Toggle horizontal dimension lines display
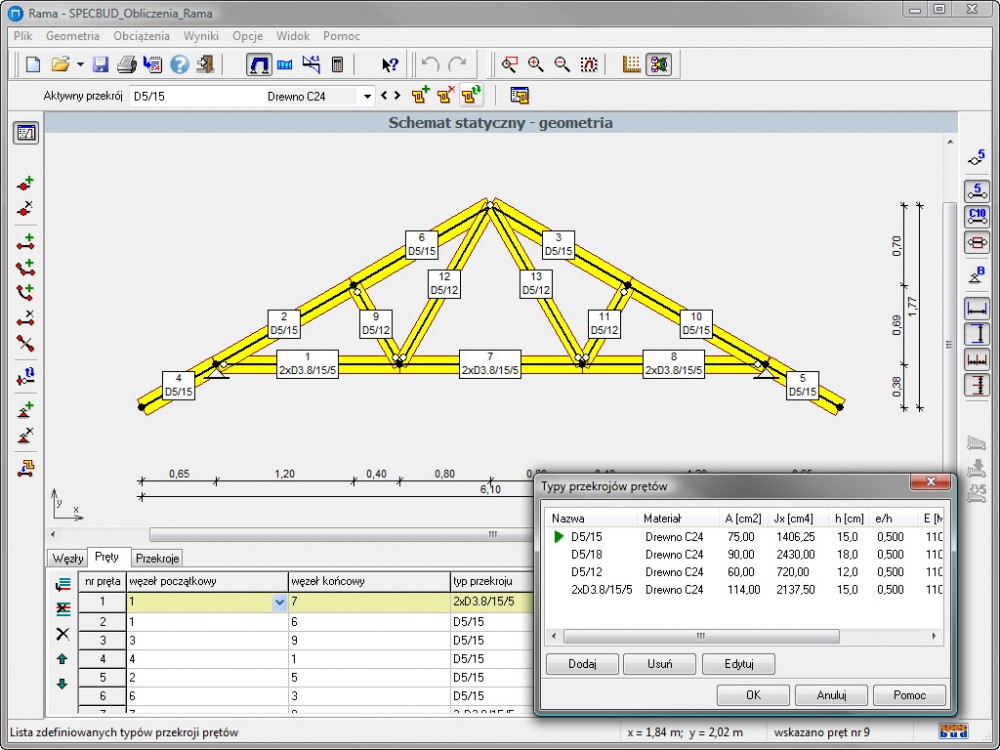This screenshot has width=1000, height=750. click(x=976, y=308)
